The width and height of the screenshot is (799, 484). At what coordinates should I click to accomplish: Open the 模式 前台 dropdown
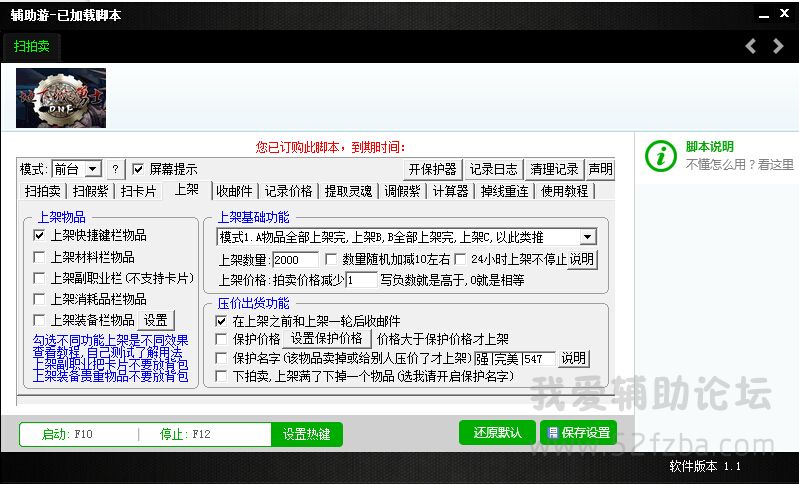tap(93, 169)
